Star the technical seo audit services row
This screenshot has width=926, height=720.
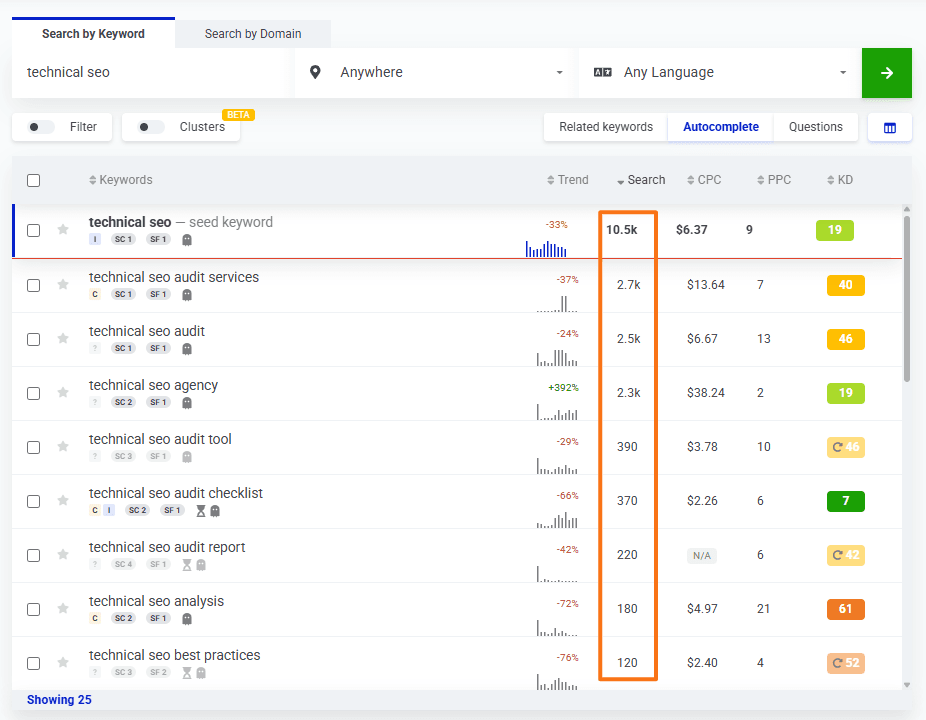pos(63,284)
